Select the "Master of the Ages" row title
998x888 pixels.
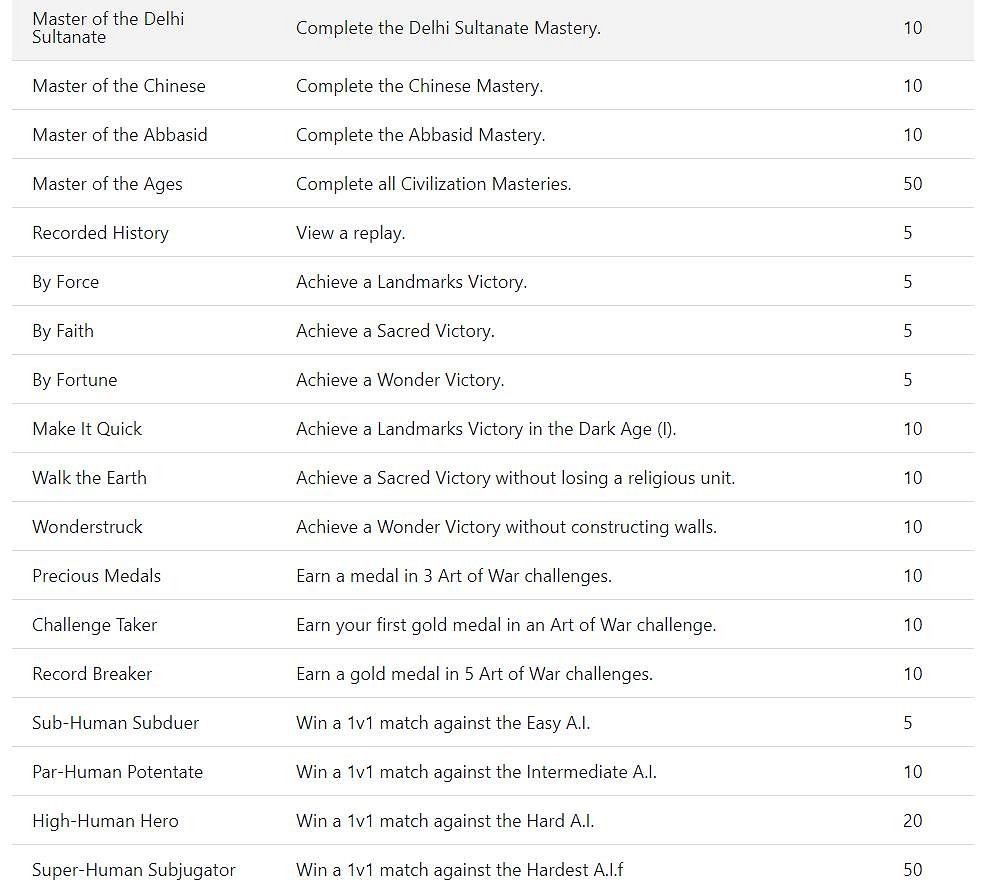pos(107,184)
